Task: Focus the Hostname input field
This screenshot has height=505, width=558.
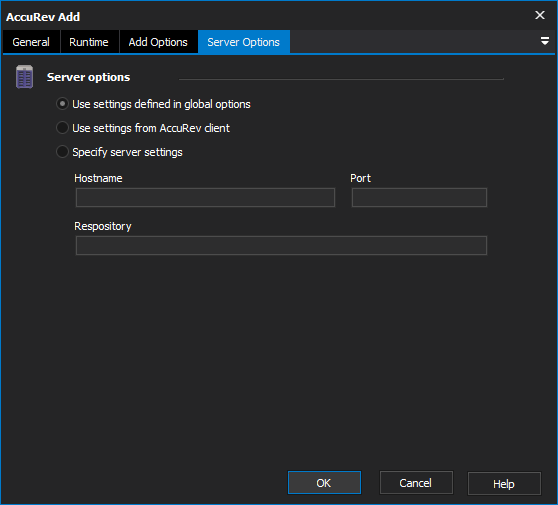Action: click(205, 198)
